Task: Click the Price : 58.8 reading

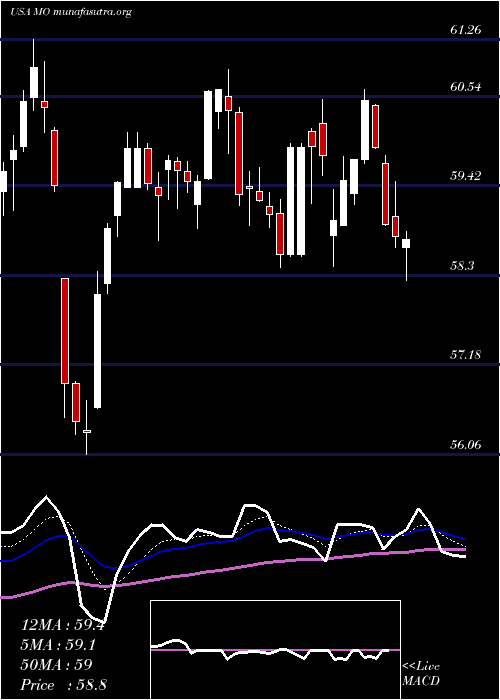Action: (63, 685)
